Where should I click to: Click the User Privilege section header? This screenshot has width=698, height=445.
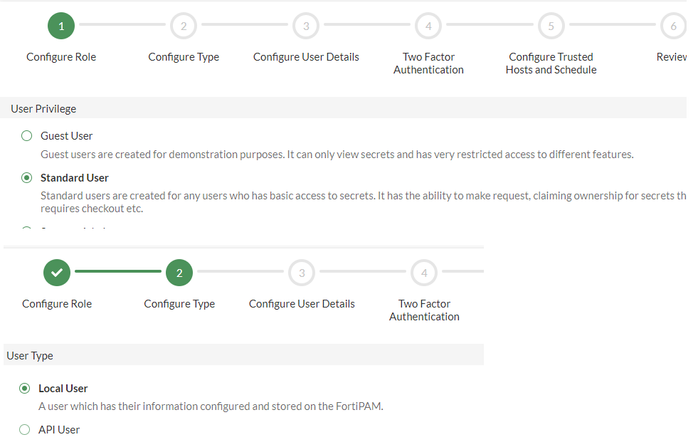[43, 108]
